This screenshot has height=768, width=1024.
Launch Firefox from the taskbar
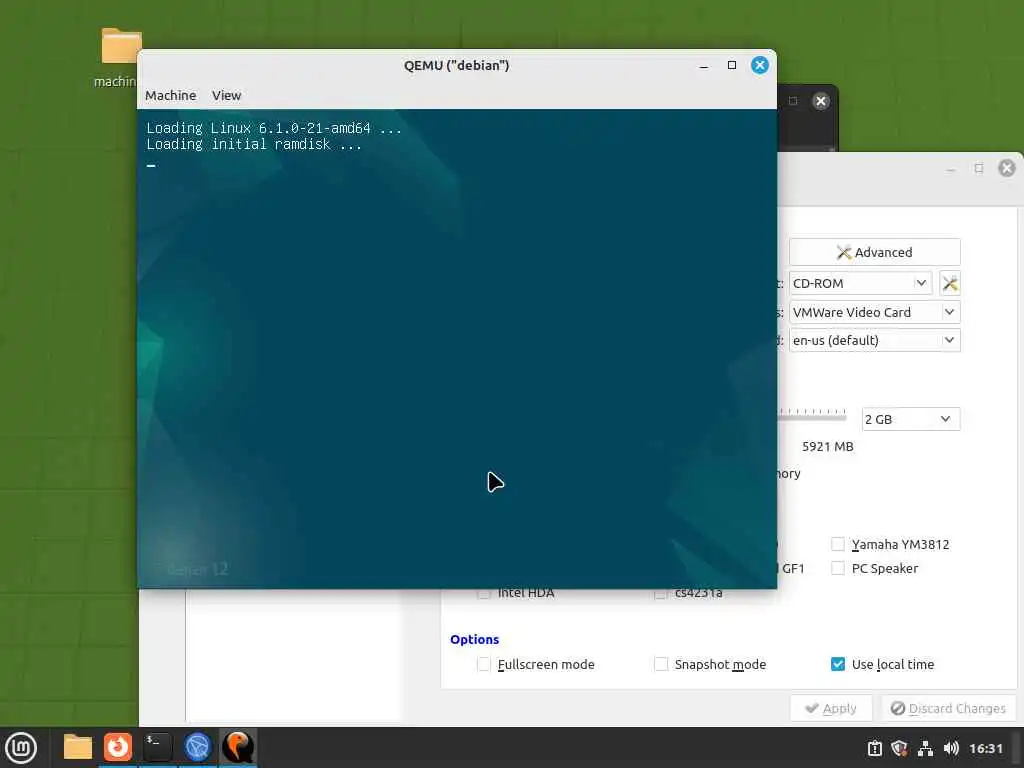click(x=118, y=747)
